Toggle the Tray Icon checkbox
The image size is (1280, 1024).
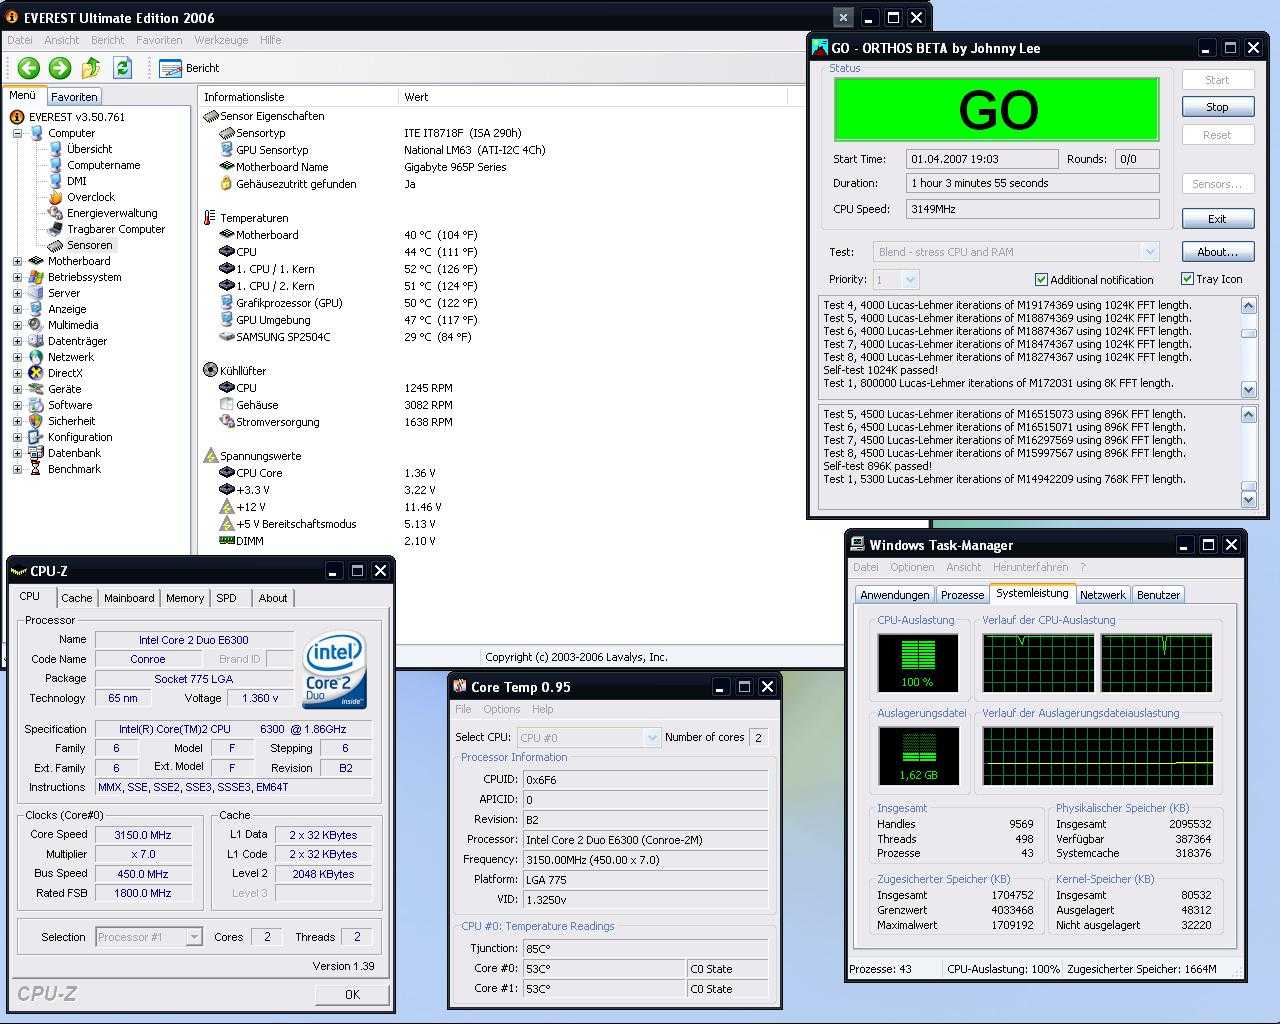pos(1187,279)
